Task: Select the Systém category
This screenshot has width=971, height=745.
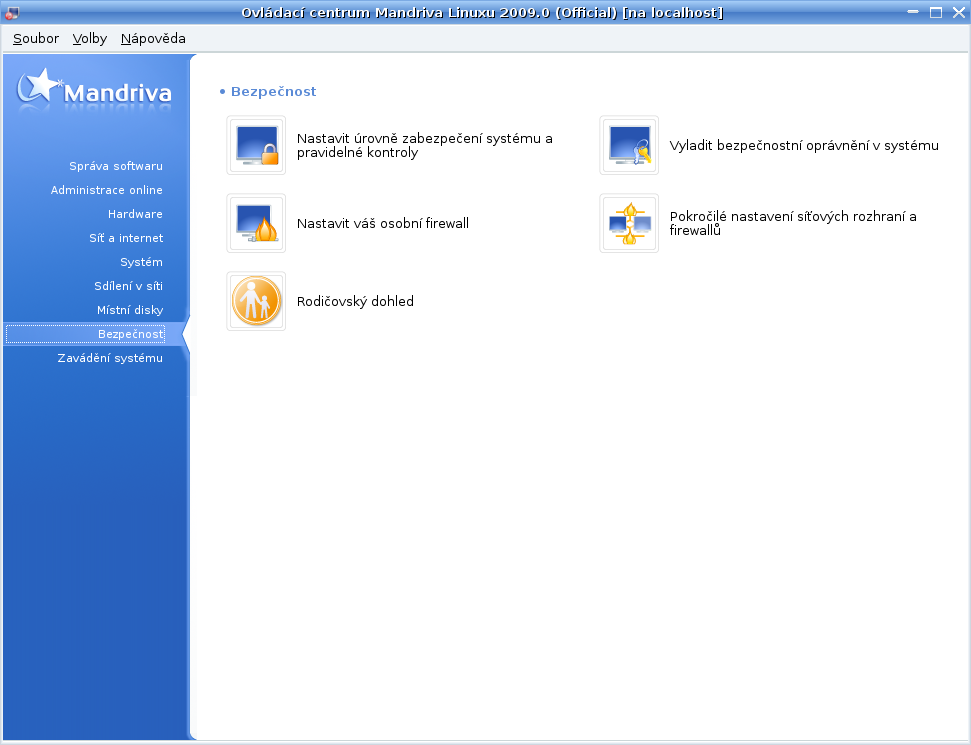Action: [x=141, y=263]
